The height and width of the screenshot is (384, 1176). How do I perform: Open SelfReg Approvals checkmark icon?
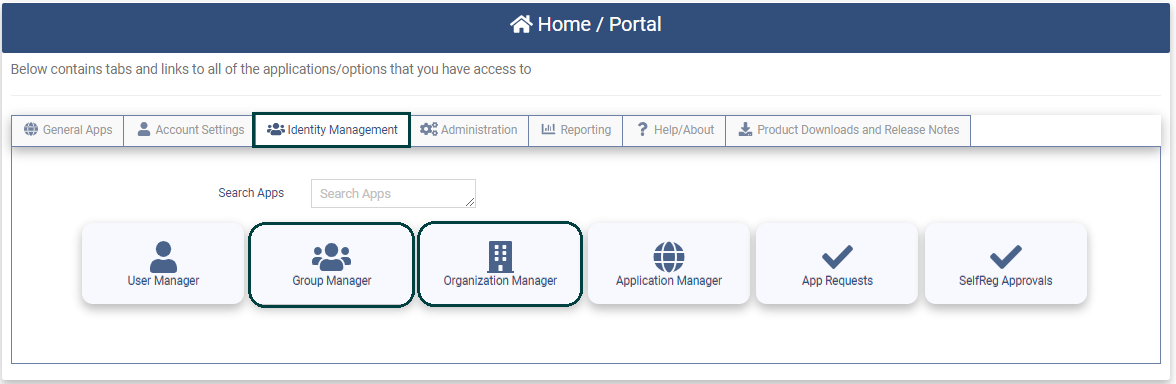(1006, 257)
